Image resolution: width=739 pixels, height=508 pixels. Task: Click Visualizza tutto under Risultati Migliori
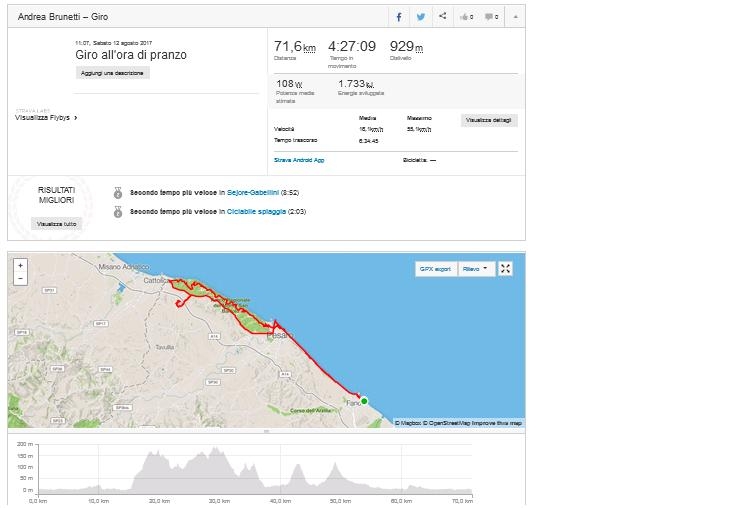pyautogui.click(x=57, y=224)
